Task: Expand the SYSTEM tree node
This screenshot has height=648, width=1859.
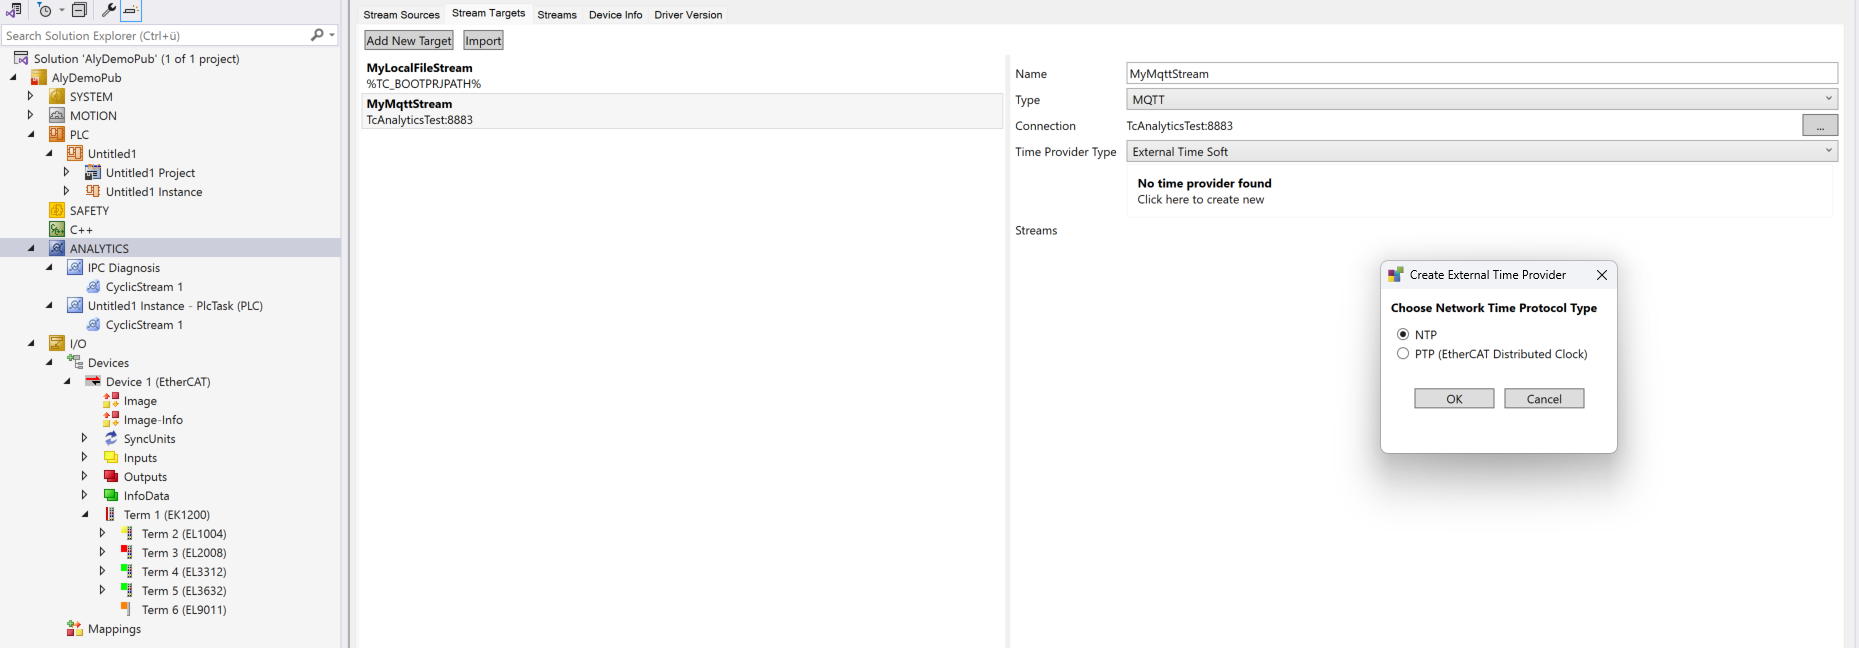Action: pyautogui.click(x=30, y=96)
